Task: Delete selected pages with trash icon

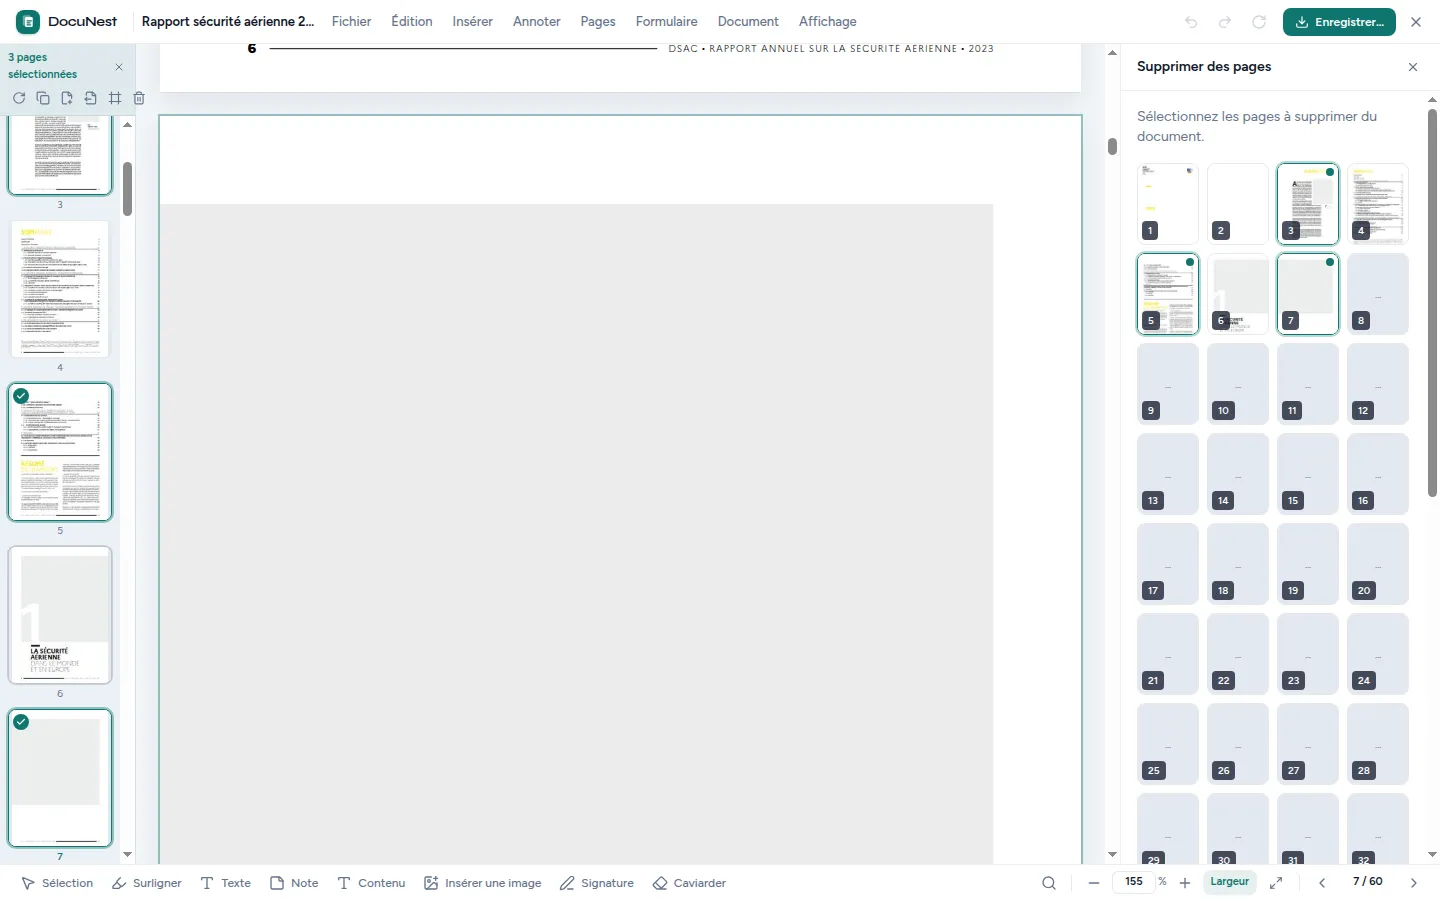Action: [139, 98]
